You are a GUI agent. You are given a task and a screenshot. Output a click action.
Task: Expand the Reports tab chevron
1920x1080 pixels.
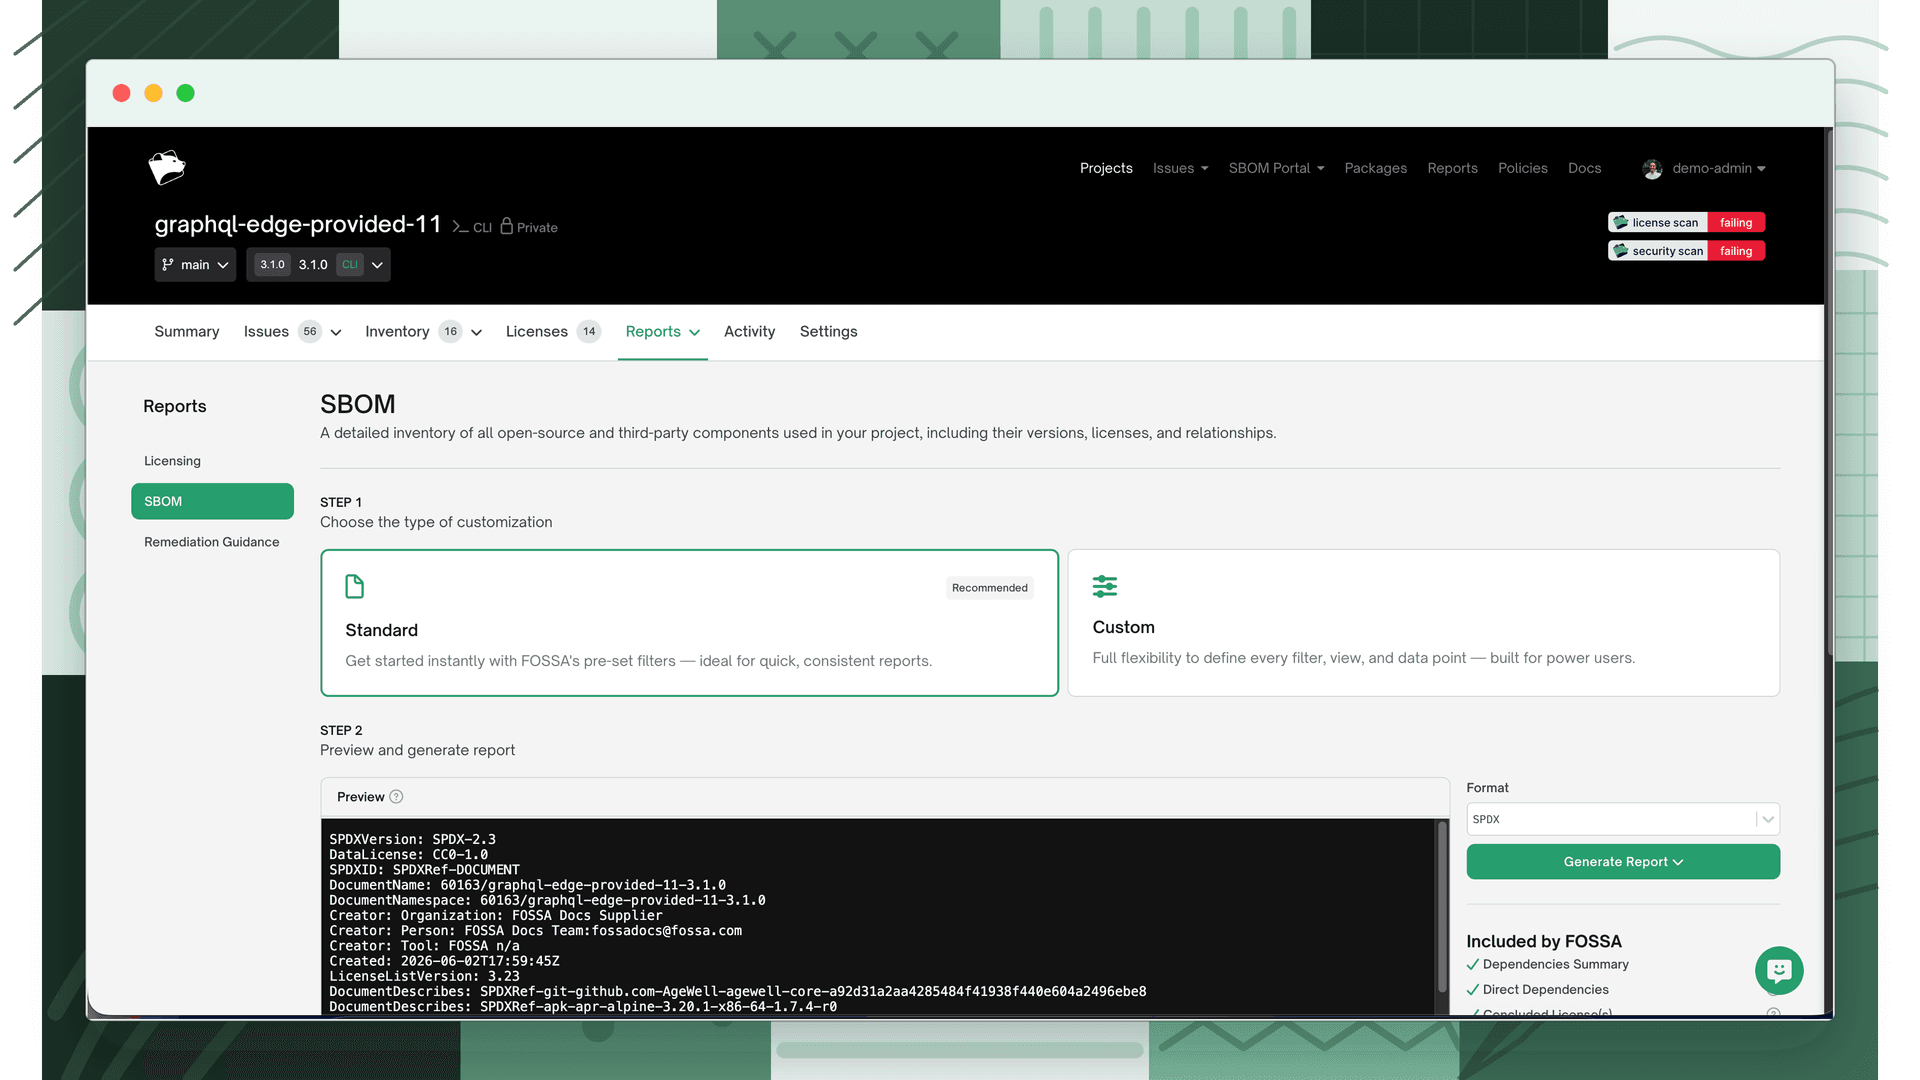click(695, 333)
